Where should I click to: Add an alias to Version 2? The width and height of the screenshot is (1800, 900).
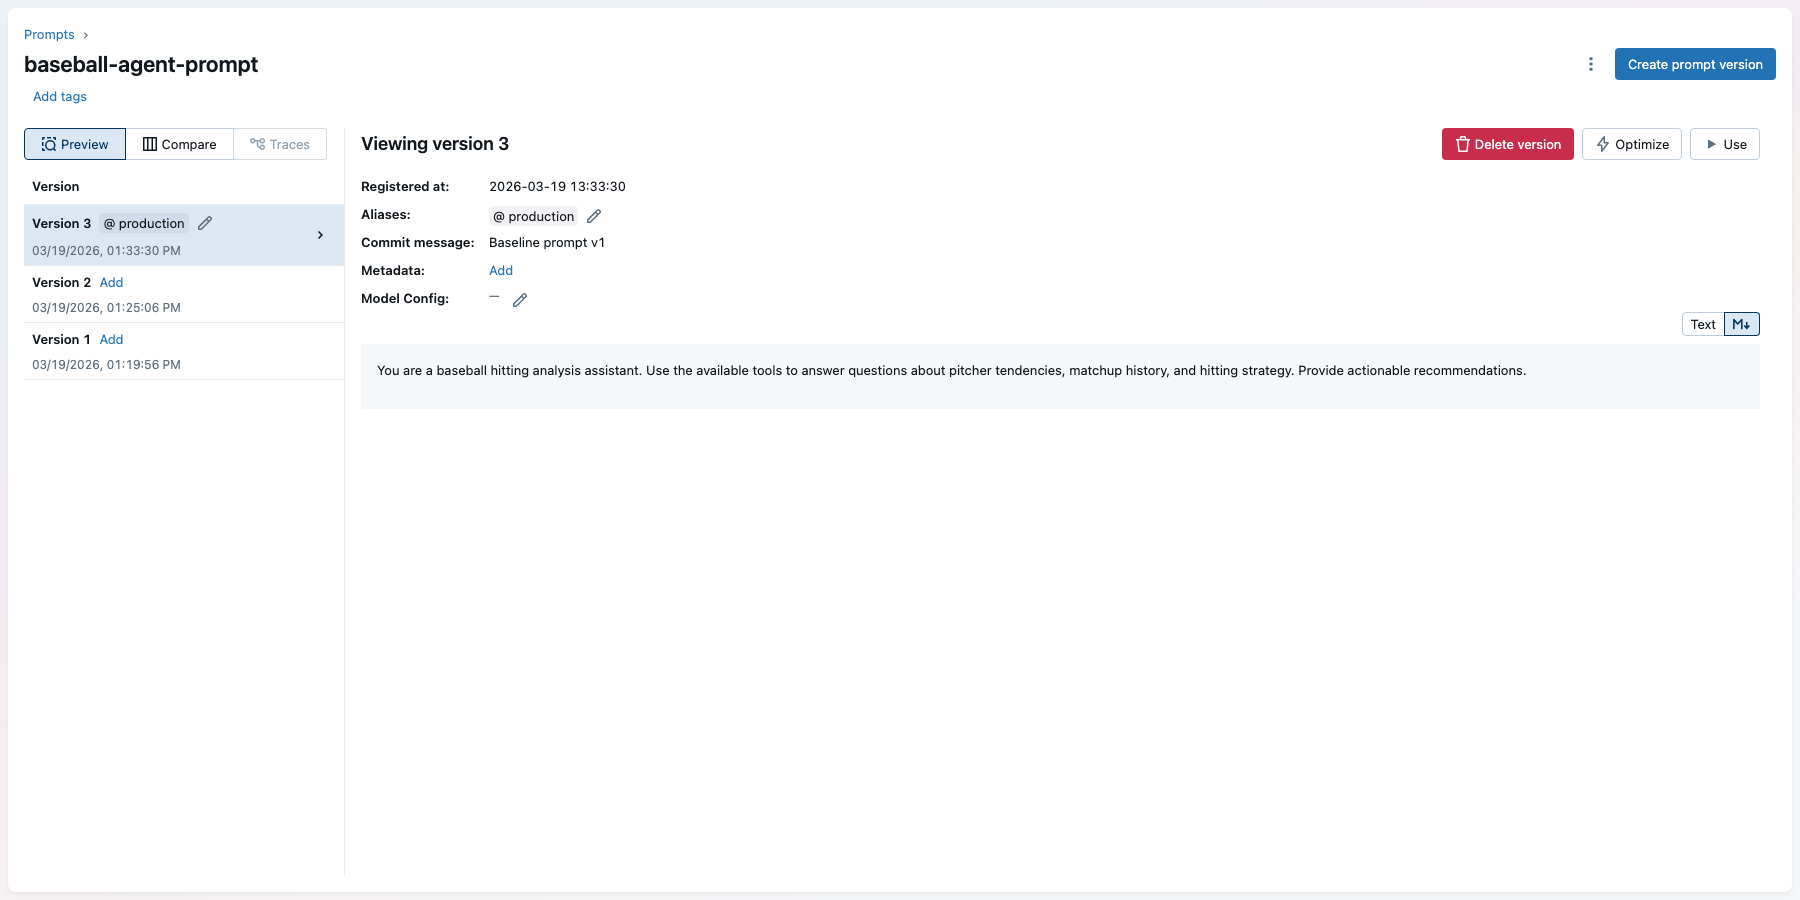tap(111, 282)
